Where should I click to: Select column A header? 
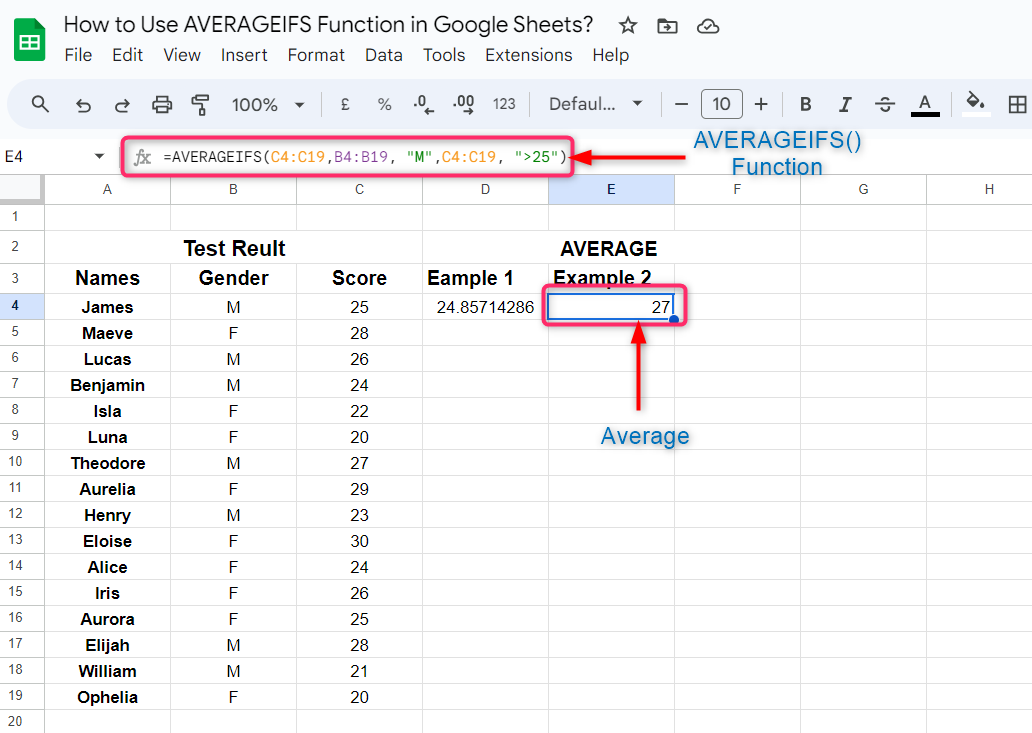coord(107,190)
